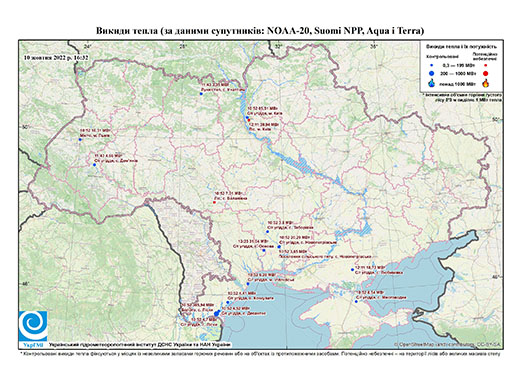Click the large red circle in the legend
520x368 pixels.
click(x=486, y=73)
